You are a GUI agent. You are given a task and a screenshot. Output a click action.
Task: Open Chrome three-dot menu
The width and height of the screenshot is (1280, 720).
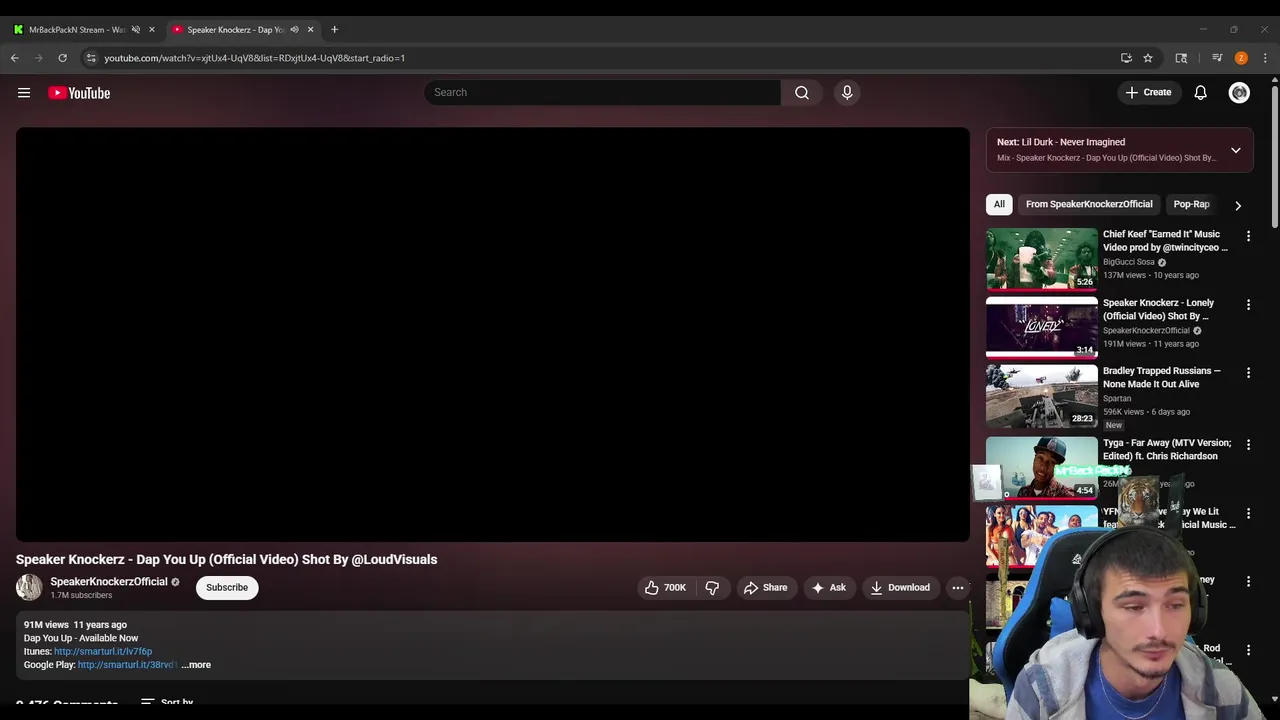1265,58
